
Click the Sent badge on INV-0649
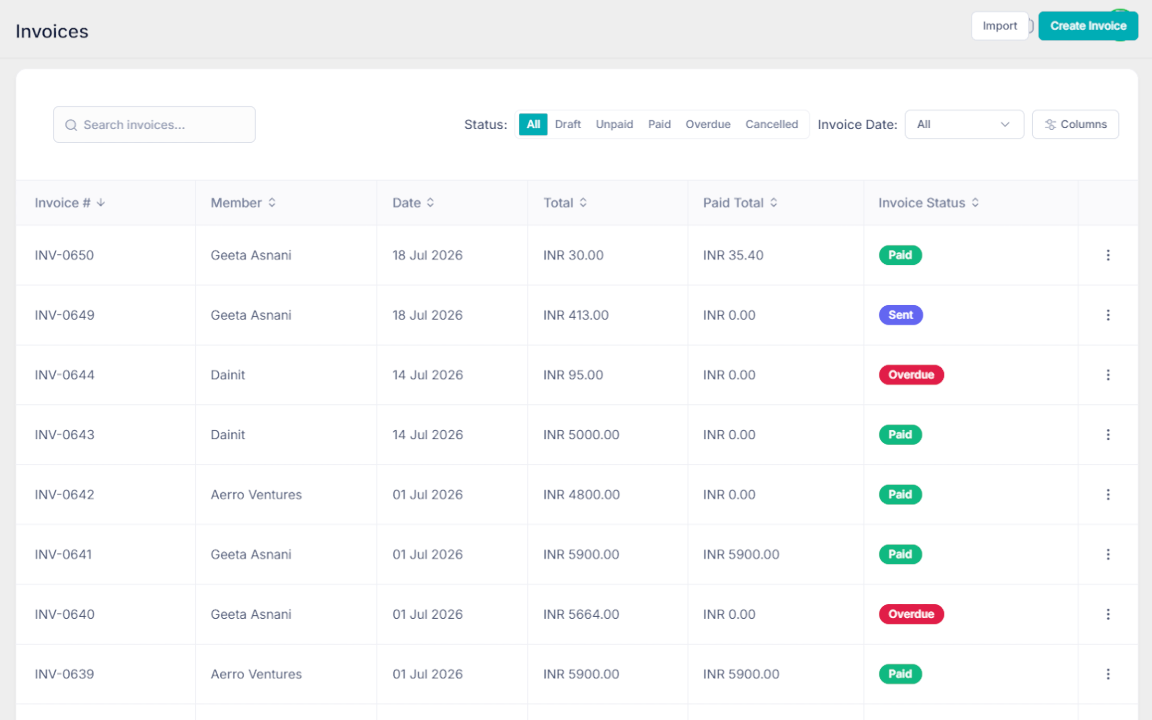pos(901,315)
